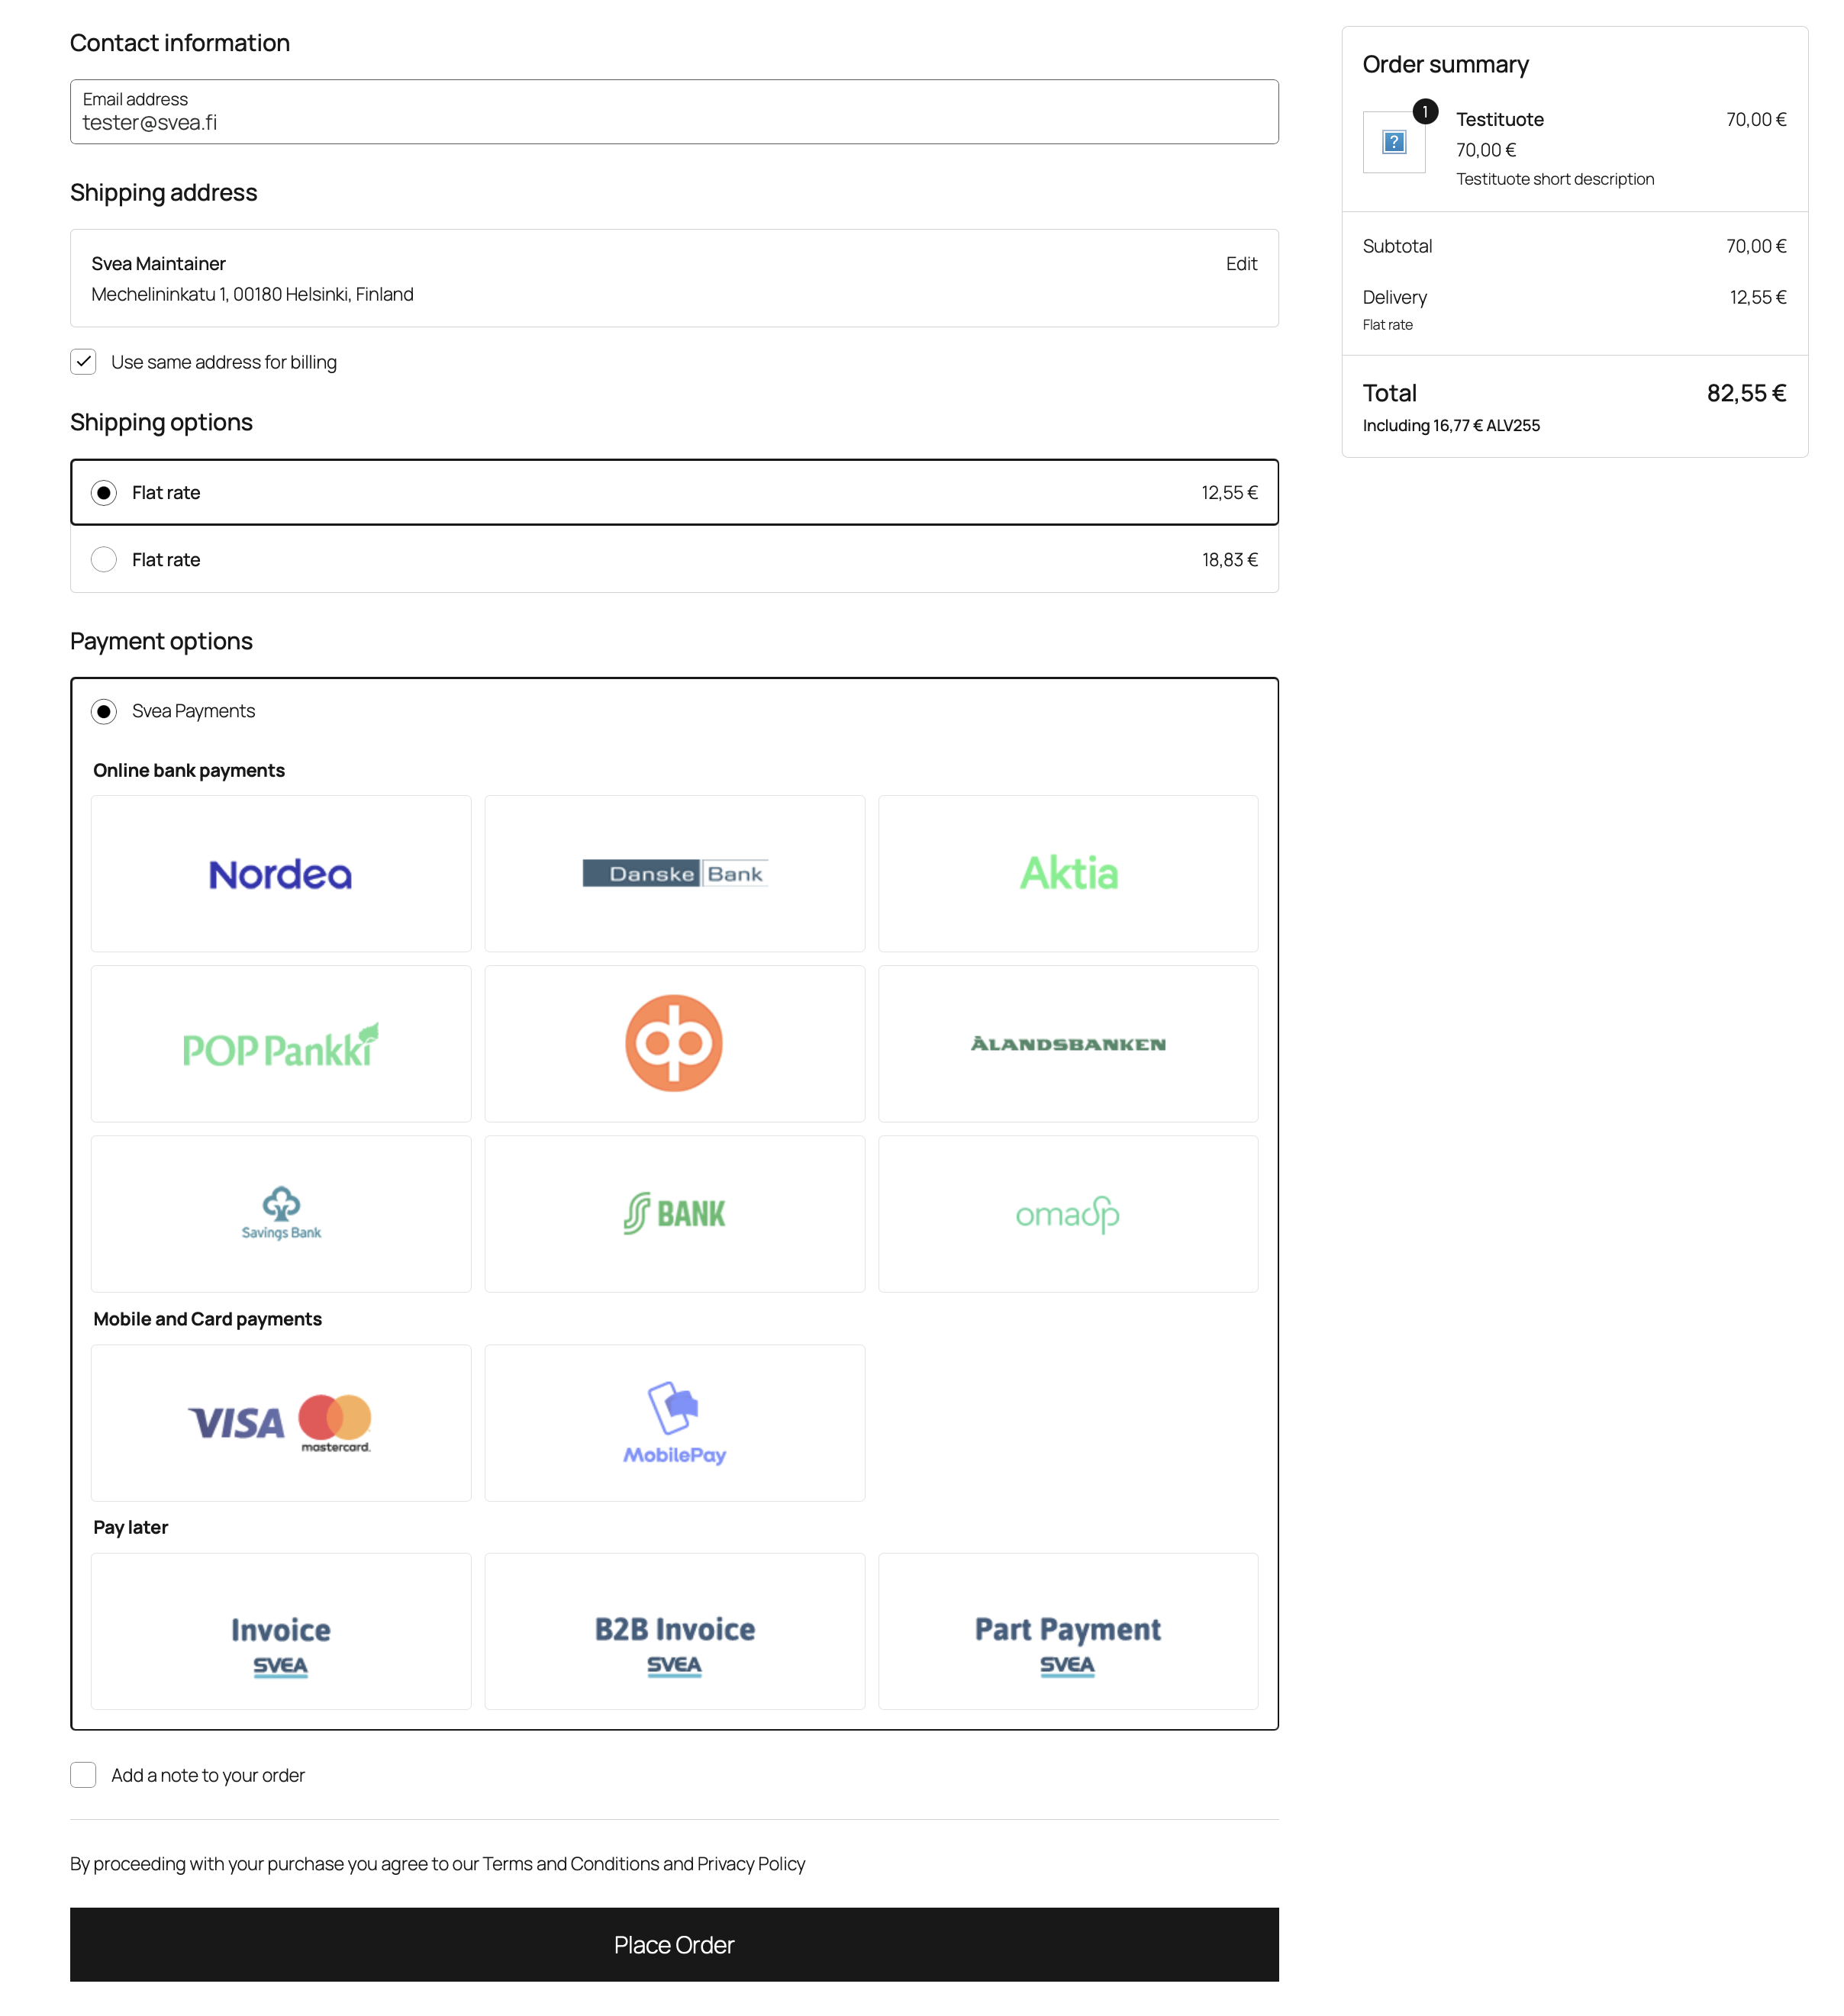Click the Including 16,77 € ALV255 text
This screenshot has width=1844, height=2016.
pos(1451,426)
